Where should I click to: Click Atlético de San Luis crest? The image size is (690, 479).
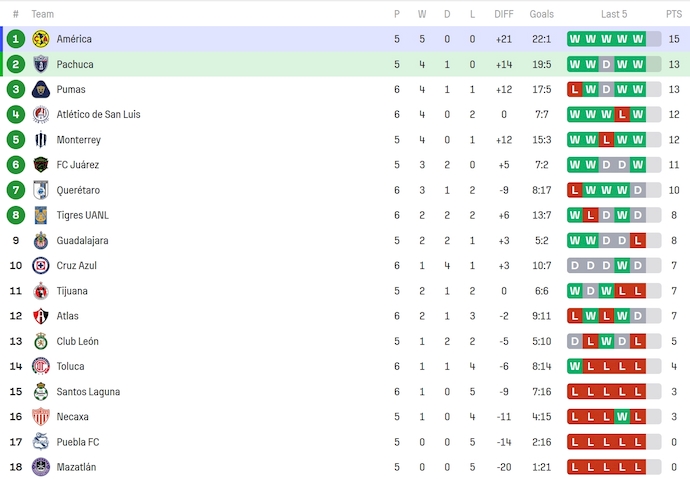[40, 114]
